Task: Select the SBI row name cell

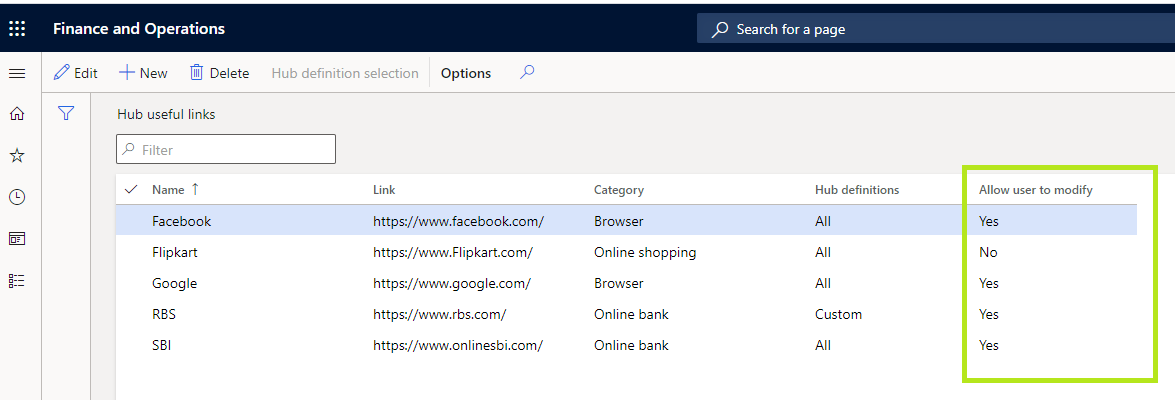Action: click(161, 345)
